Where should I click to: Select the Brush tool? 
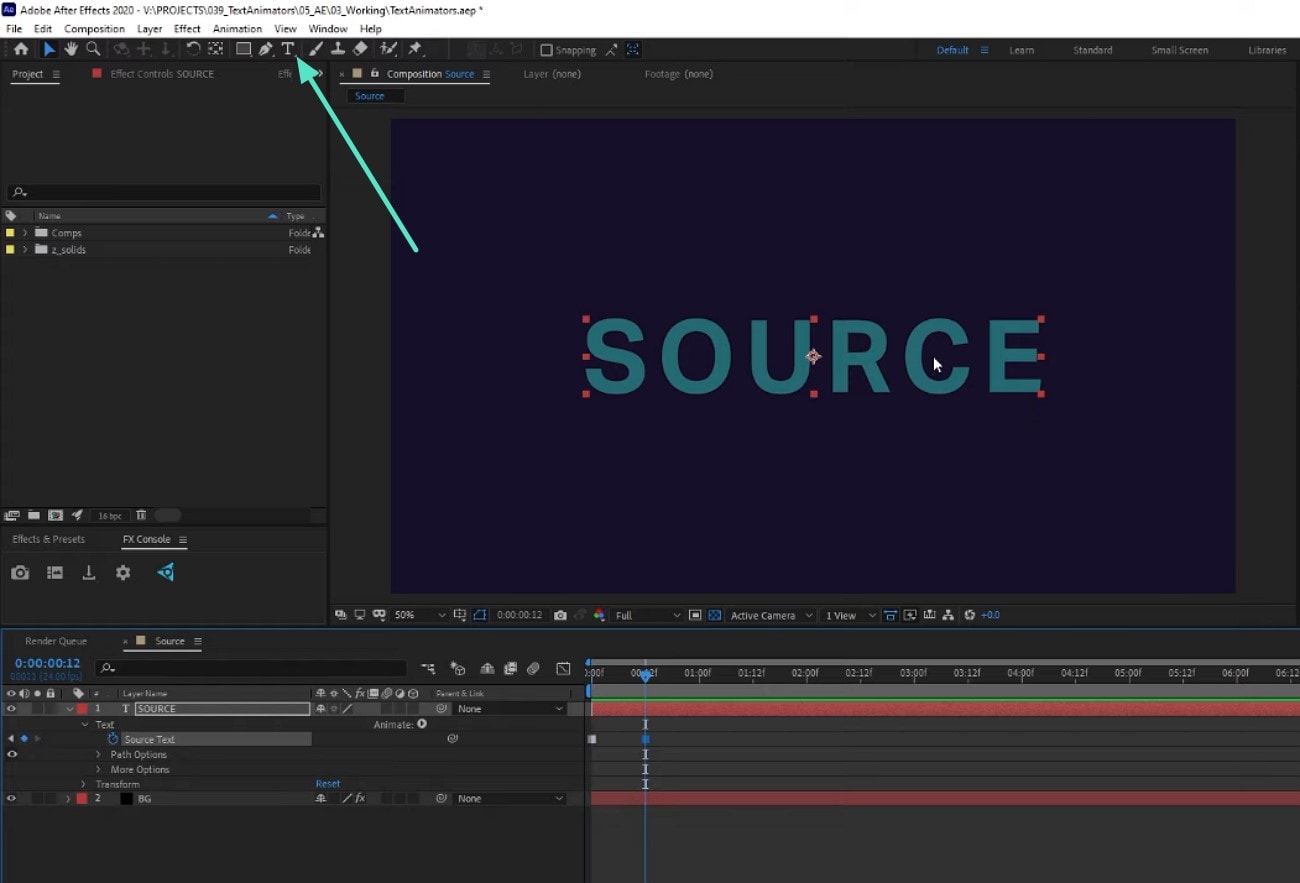316,49
